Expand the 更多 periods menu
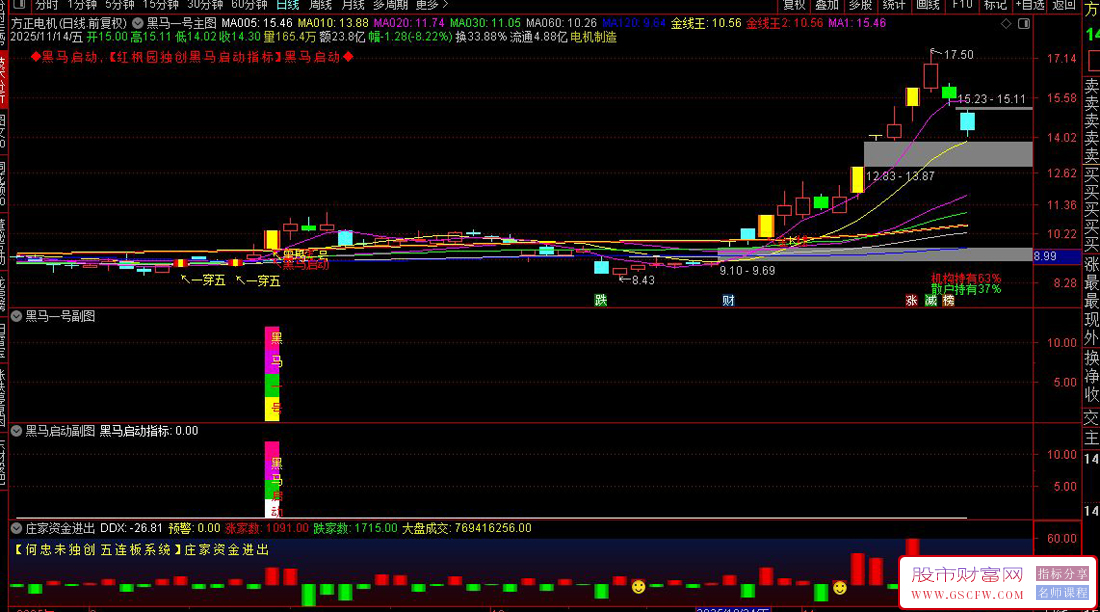Image resolution: width=1100 pixels, height=612 pixels. (x=431, y=5)
